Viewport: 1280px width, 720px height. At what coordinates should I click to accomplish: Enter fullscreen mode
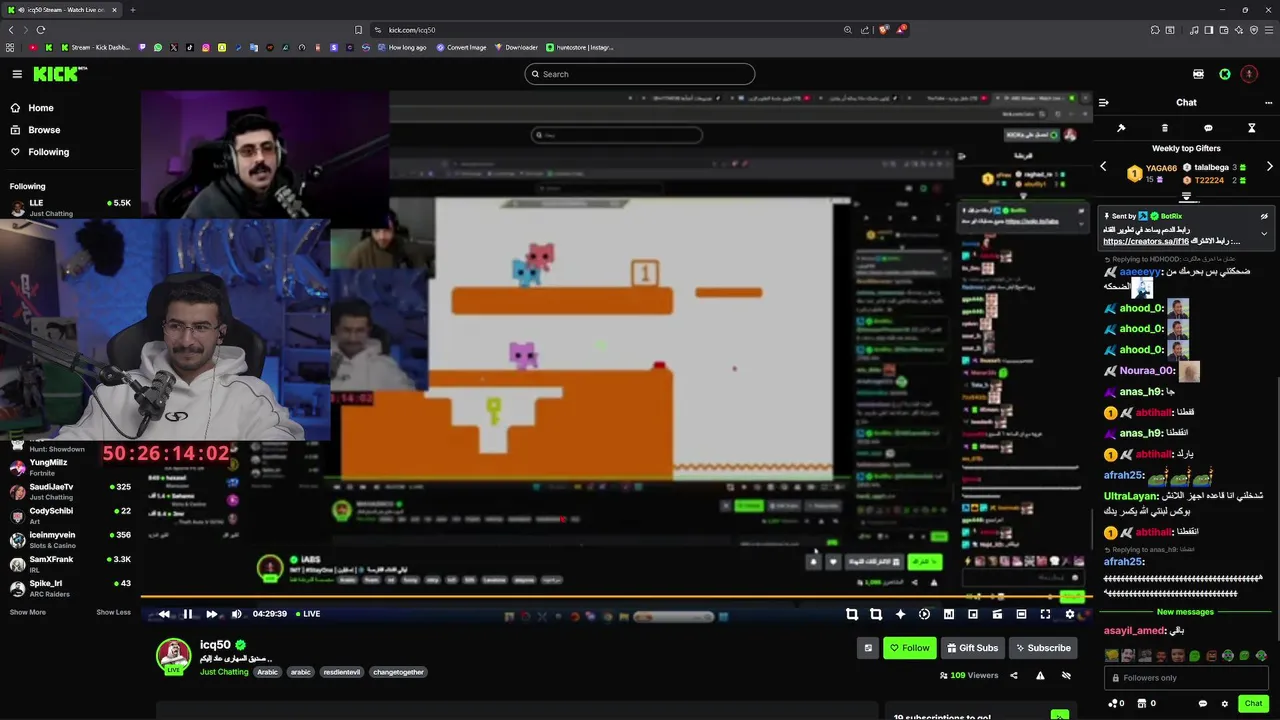pyautogui.click(x=1045, y=614)
